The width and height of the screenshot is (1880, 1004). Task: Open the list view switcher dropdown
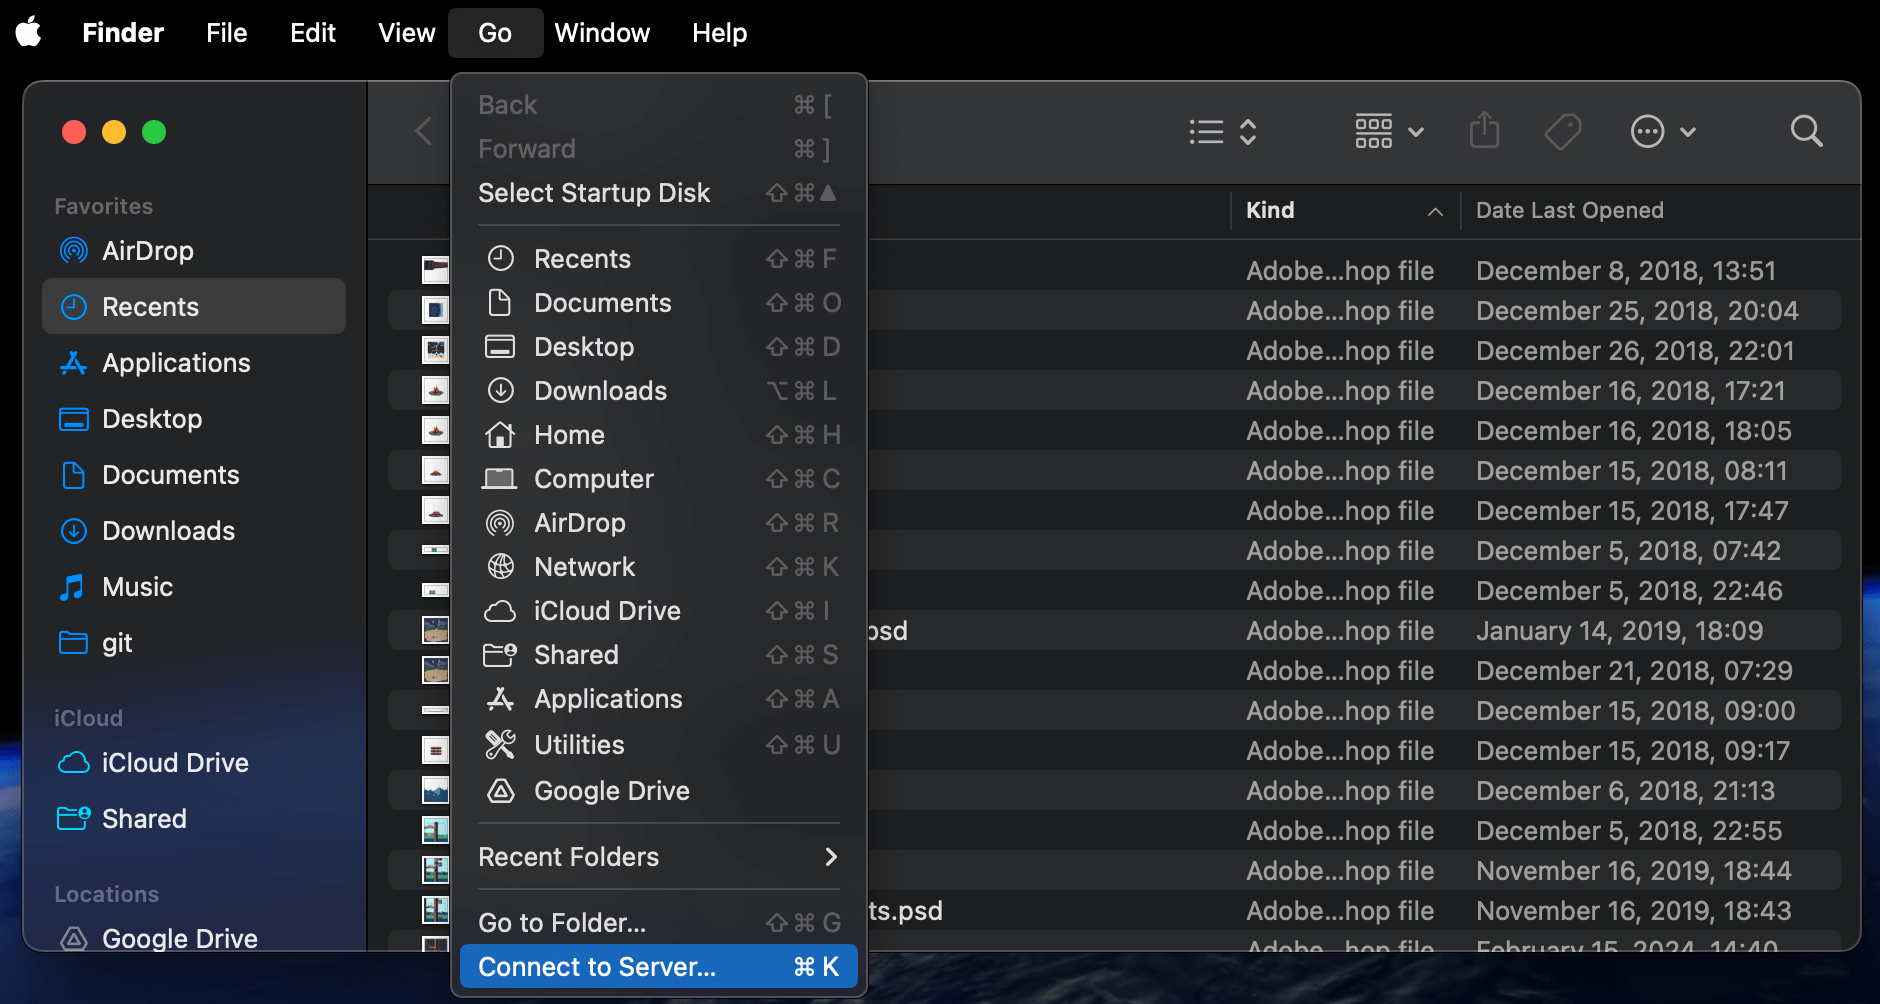1223,131
